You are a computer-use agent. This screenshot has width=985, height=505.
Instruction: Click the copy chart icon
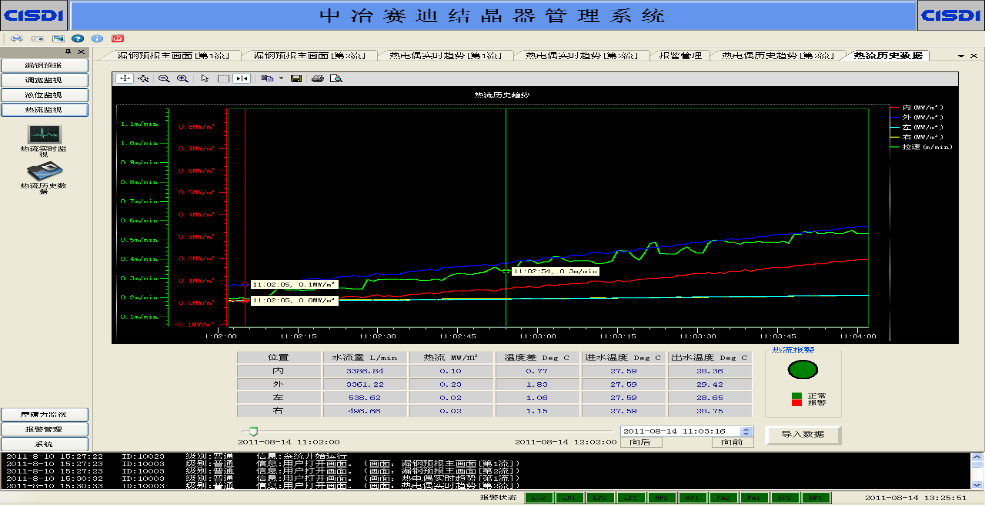[x=267, y=79]
